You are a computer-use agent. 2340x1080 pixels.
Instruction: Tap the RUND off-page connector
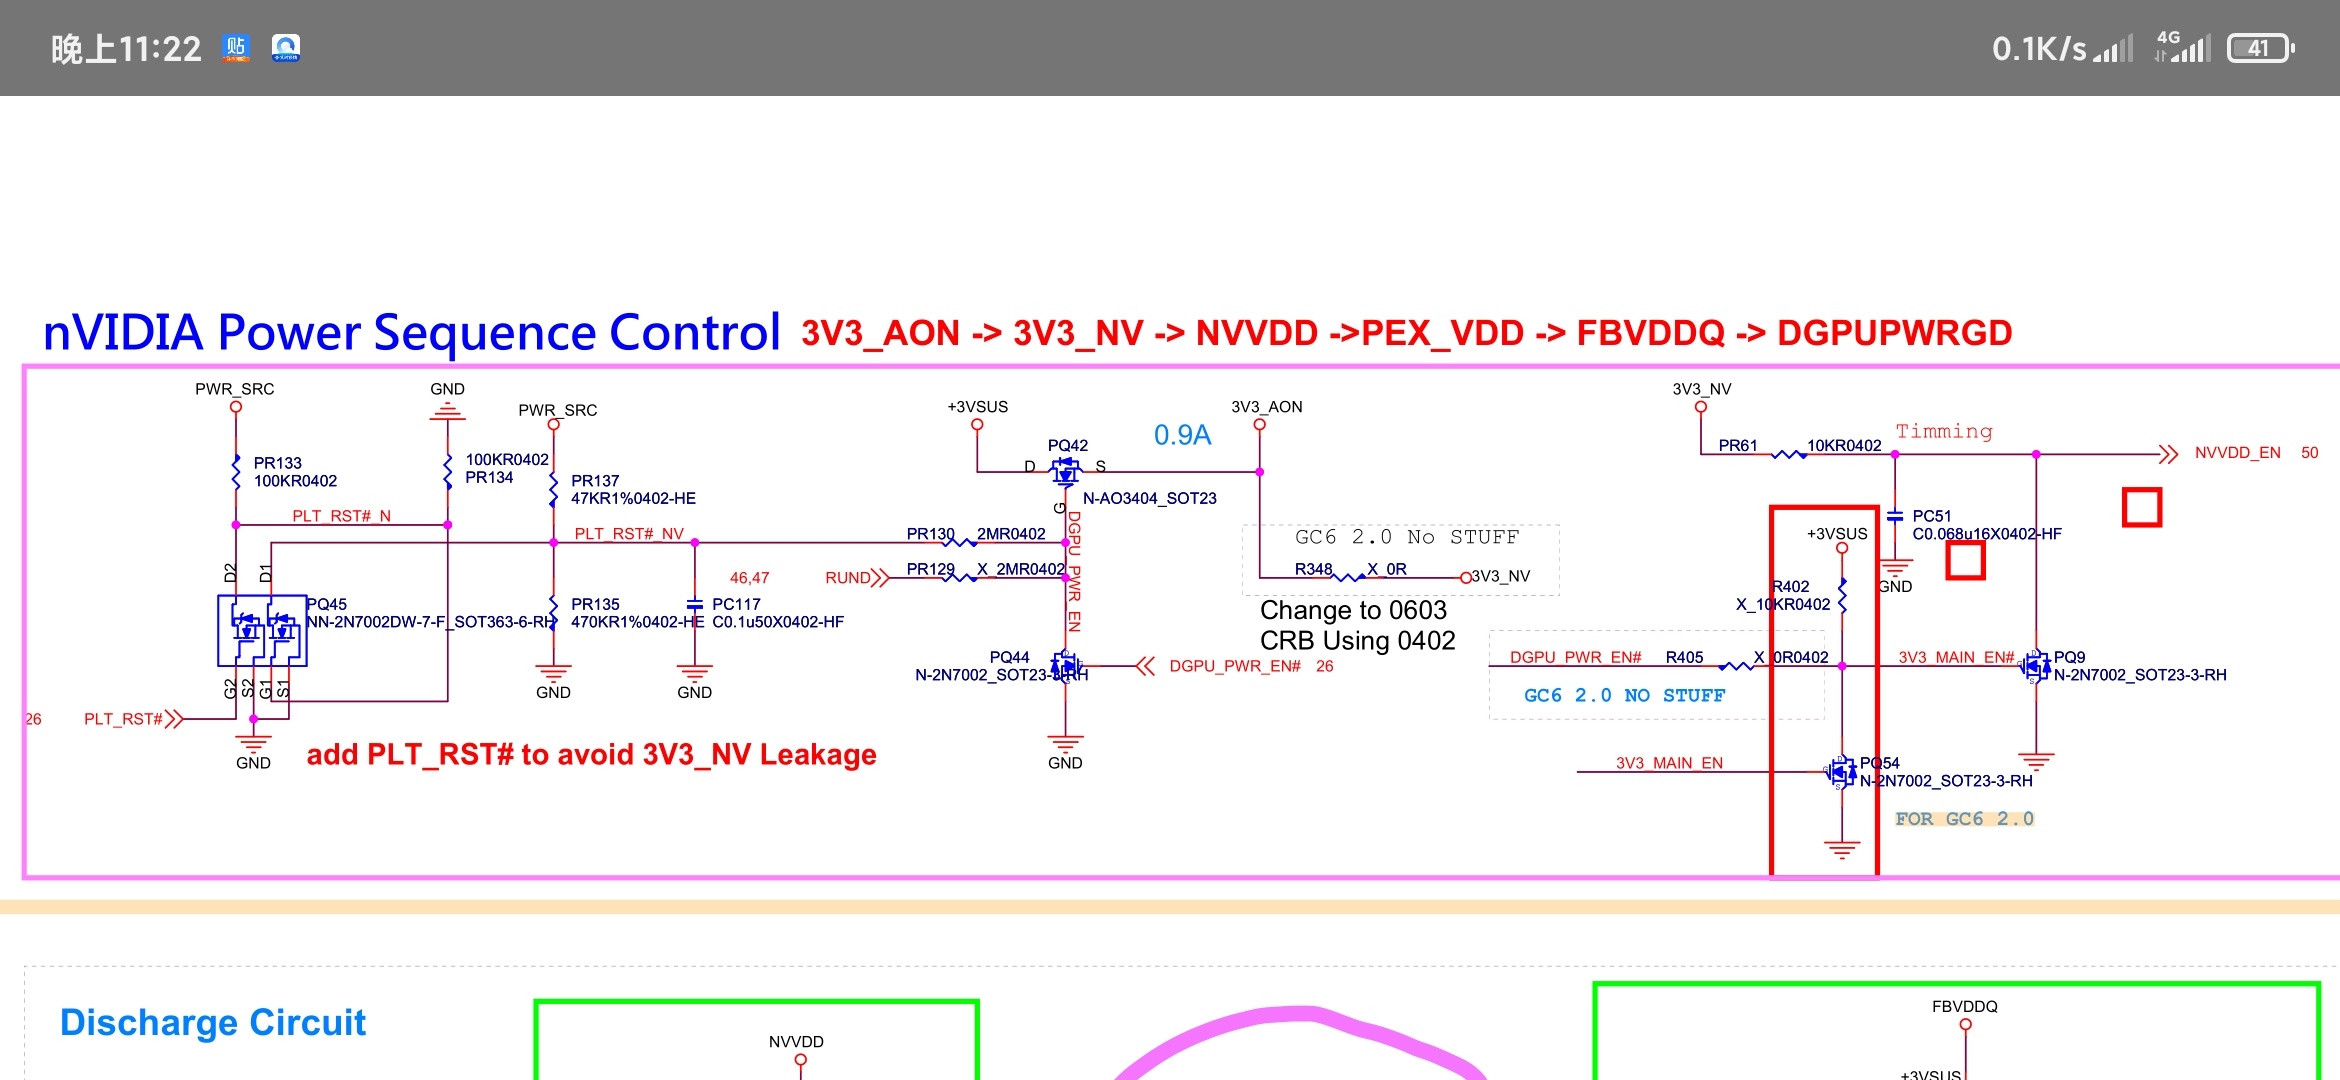point(878,578)
